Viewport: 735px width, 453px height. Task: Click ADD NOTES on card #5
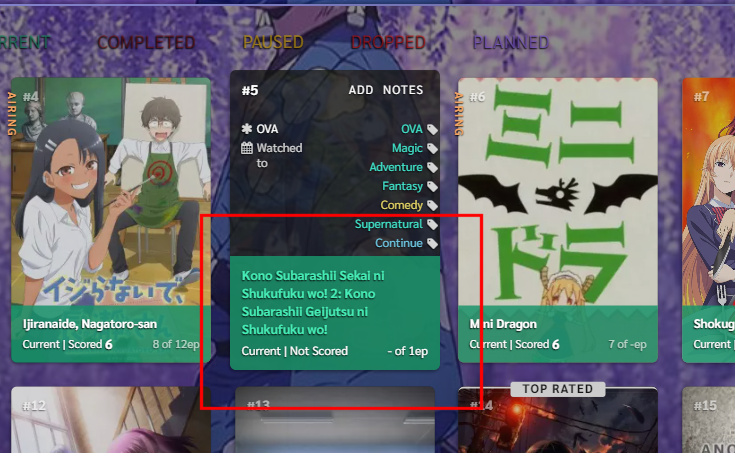coord(386,90)
